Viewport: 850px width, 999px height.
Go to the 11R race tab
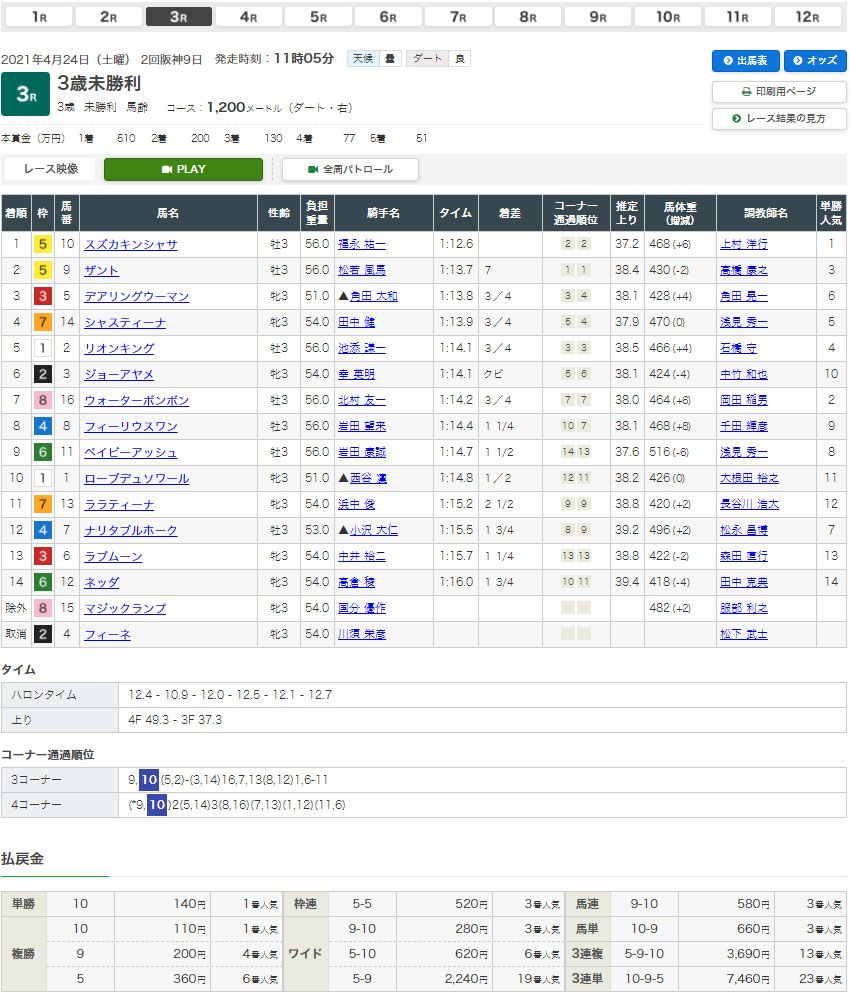737,17
